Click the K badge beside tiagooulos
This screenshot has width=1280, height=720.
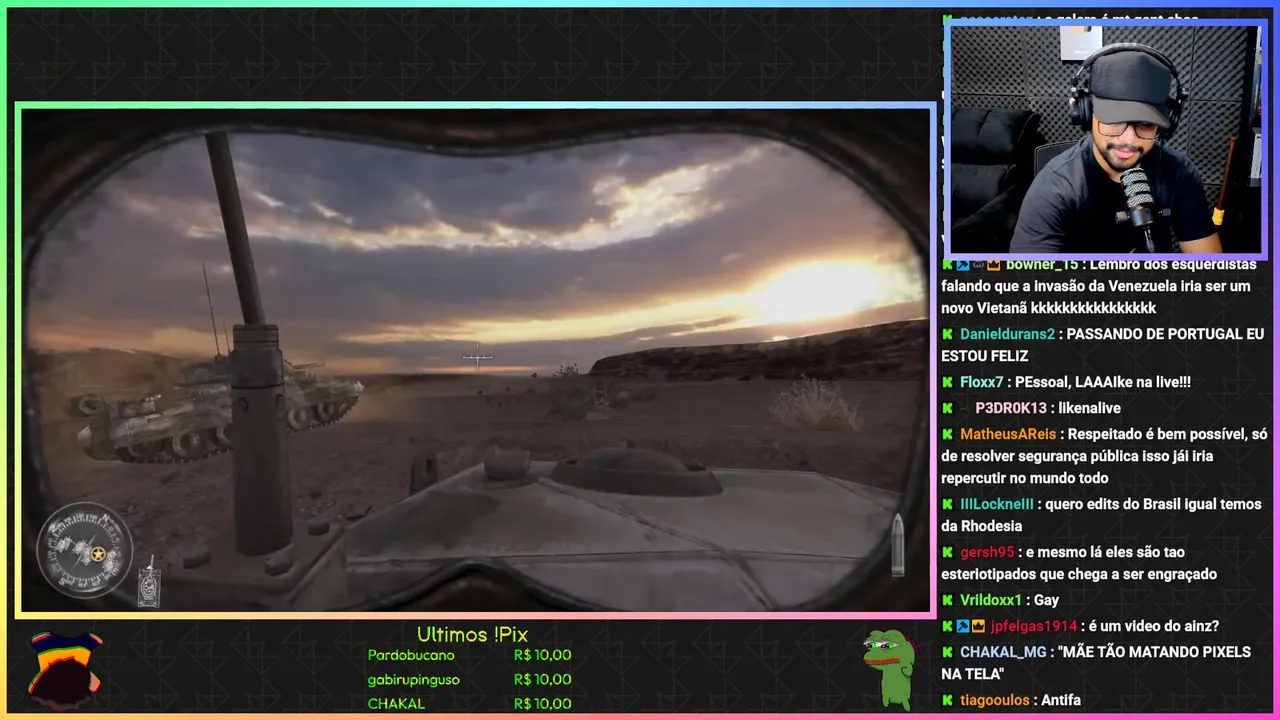pyautogui.click(x=947, y=700)
